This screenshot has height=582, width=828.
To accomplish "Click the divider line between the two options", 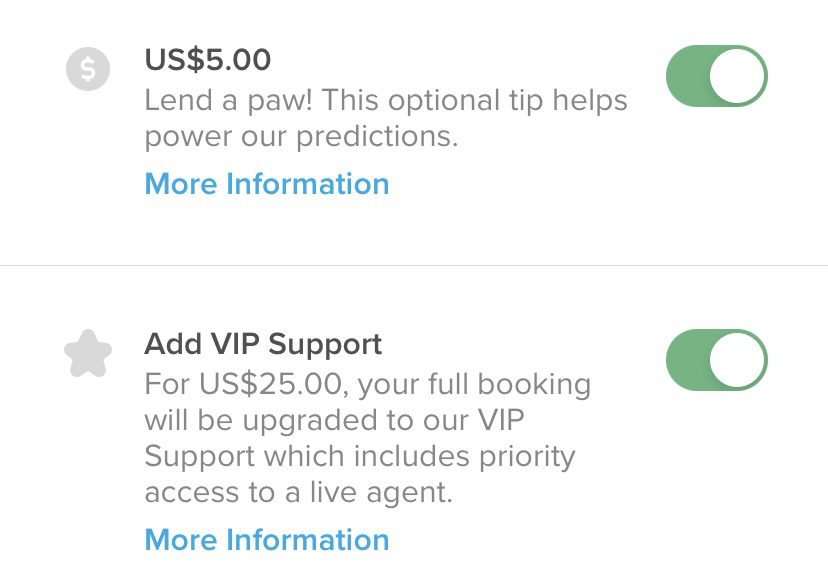I will coord(414,265).
